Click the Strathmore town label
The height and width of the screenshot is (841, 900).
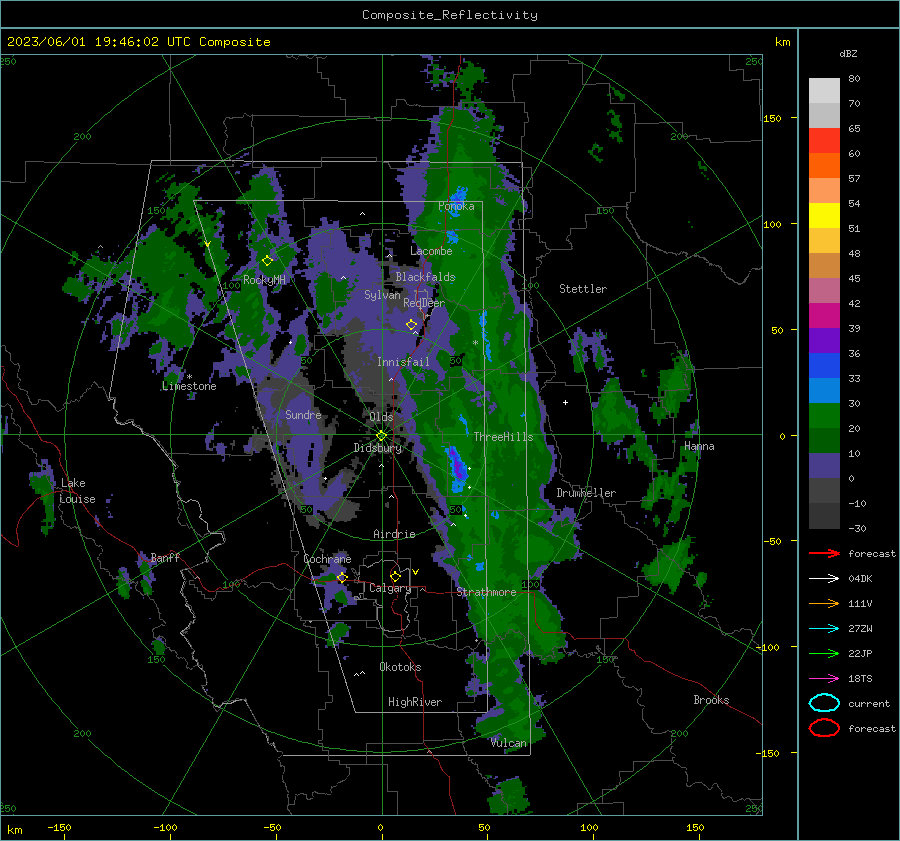pyautogui.click(x=486, y=592)
